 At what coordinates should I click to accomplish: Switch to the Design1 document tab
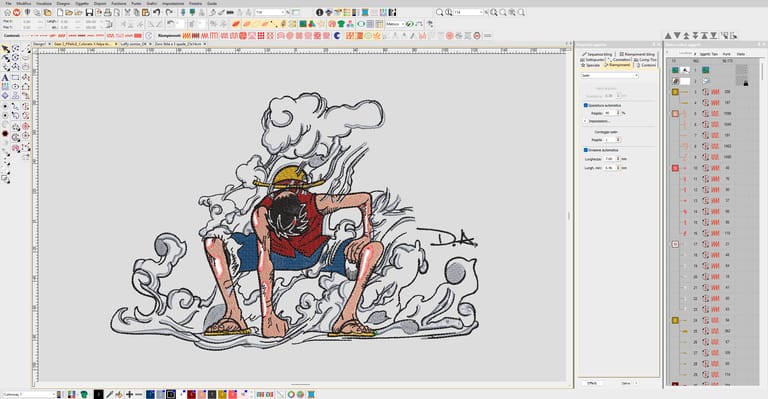tap(39, 44)
